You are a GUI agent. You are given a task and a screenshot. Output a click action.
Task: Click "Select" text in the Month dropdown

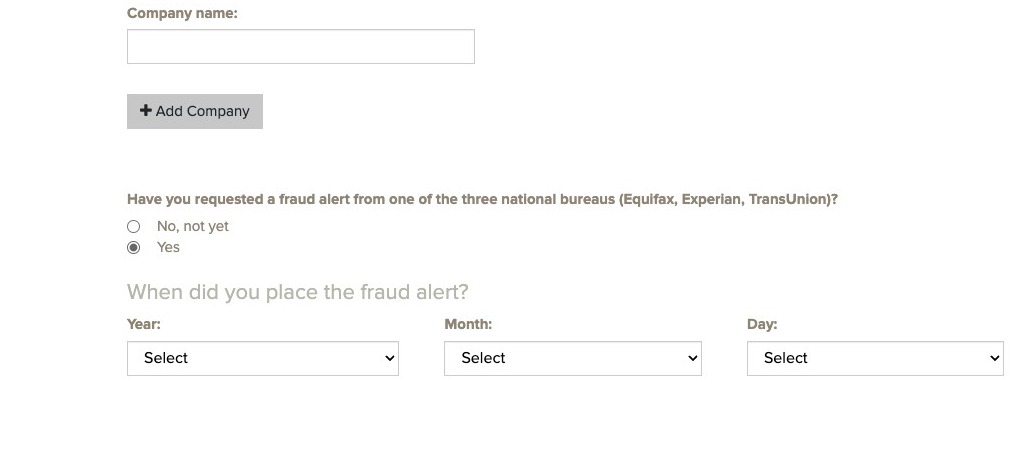484,358
